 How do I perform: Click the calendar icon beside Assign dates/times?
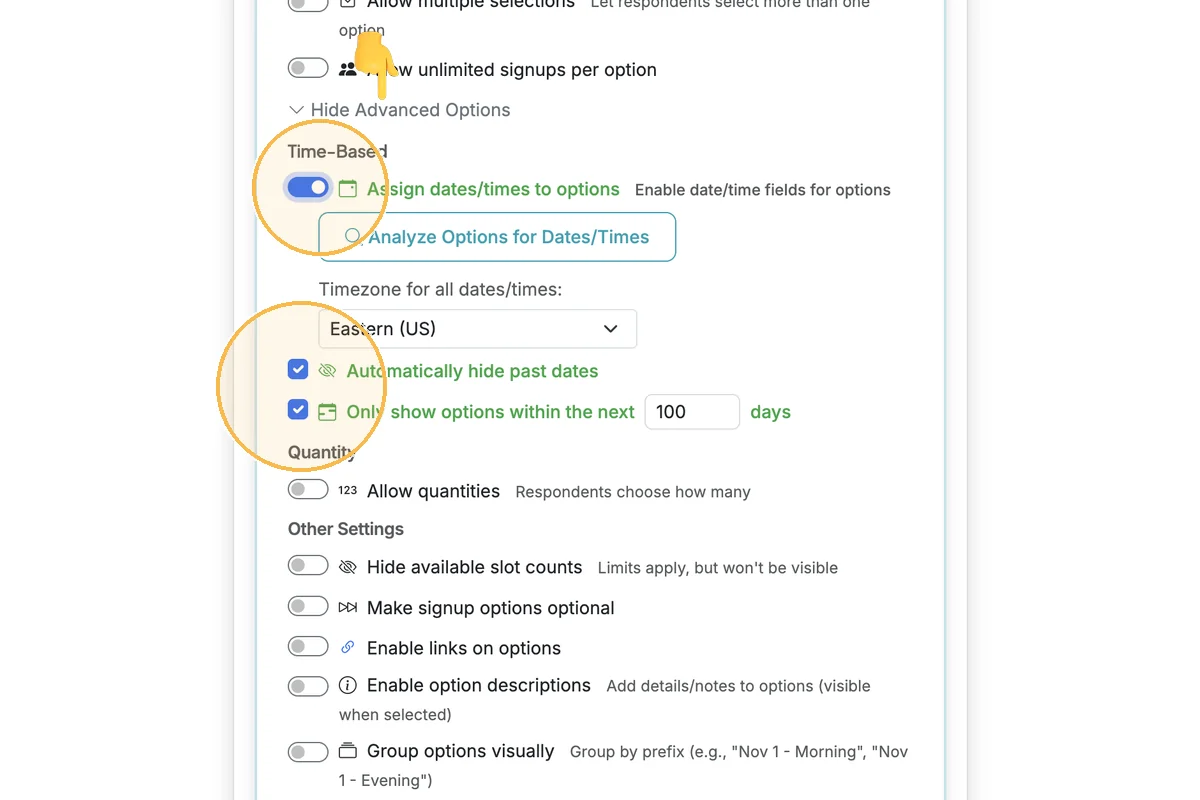(347, 188)
